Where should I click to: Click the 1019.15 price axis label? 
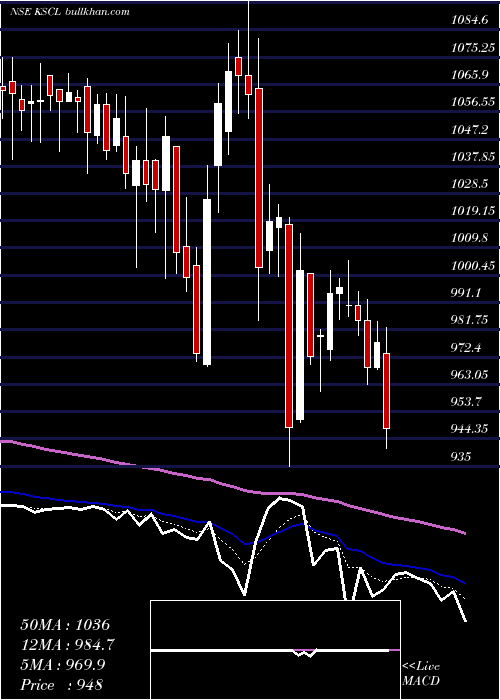(473, 211)
